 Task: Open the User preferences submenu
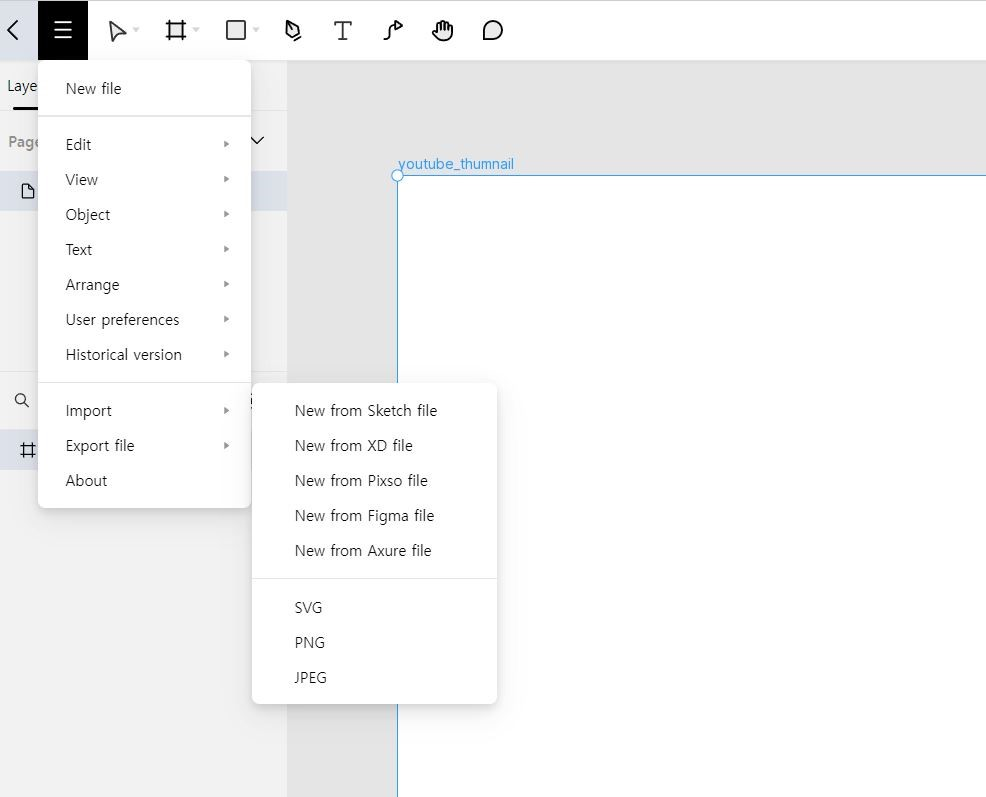145,320
